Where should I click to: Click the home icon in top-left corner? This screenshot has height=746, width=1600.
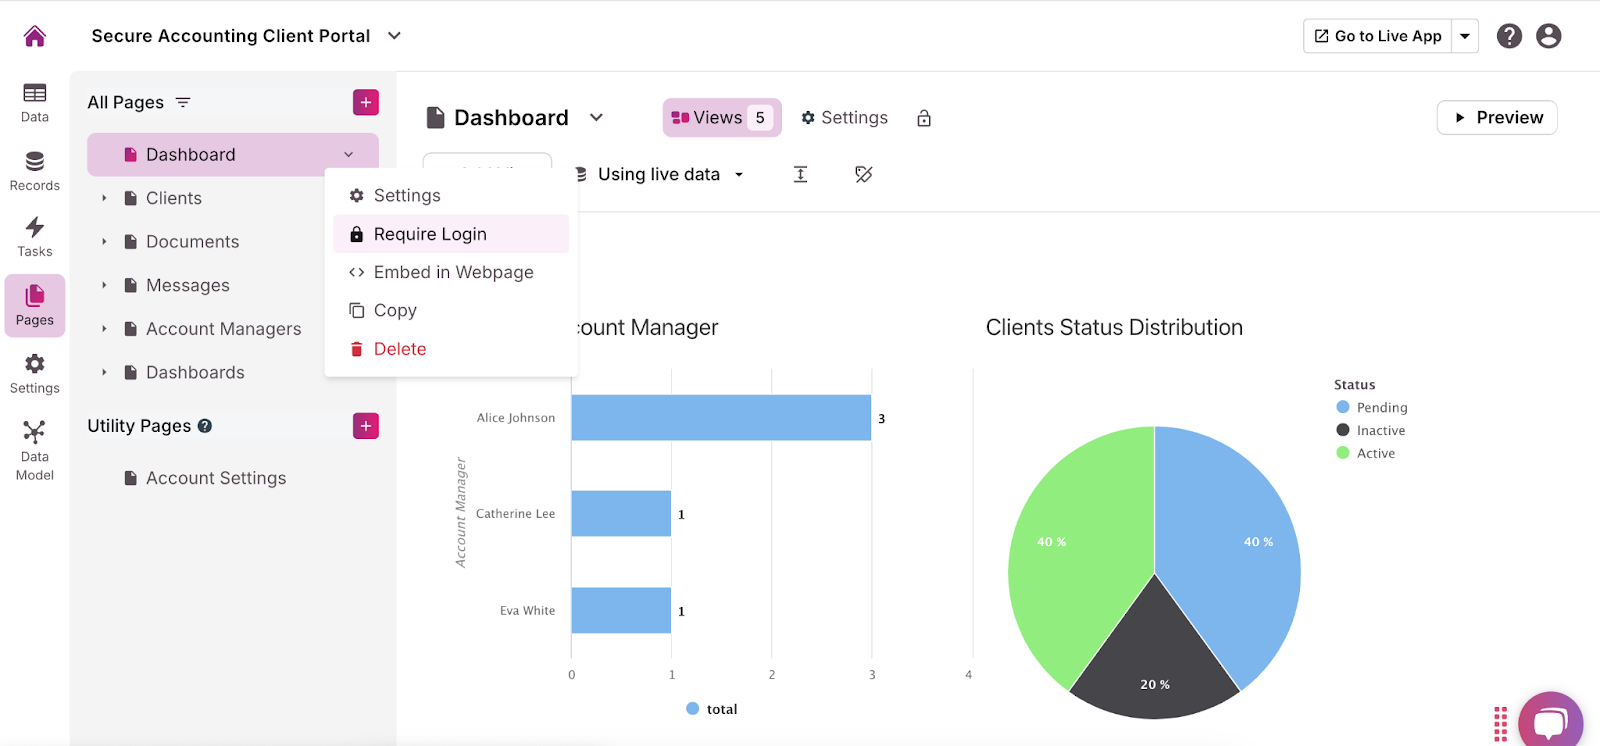[35, 37]
